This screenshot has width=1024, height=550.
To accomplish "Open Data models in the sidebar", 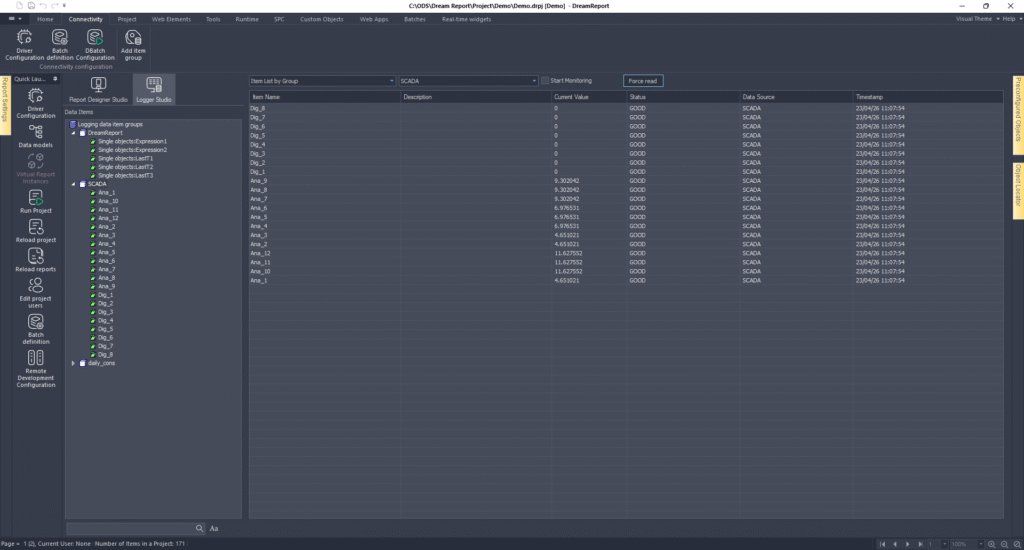I will 36,137.
